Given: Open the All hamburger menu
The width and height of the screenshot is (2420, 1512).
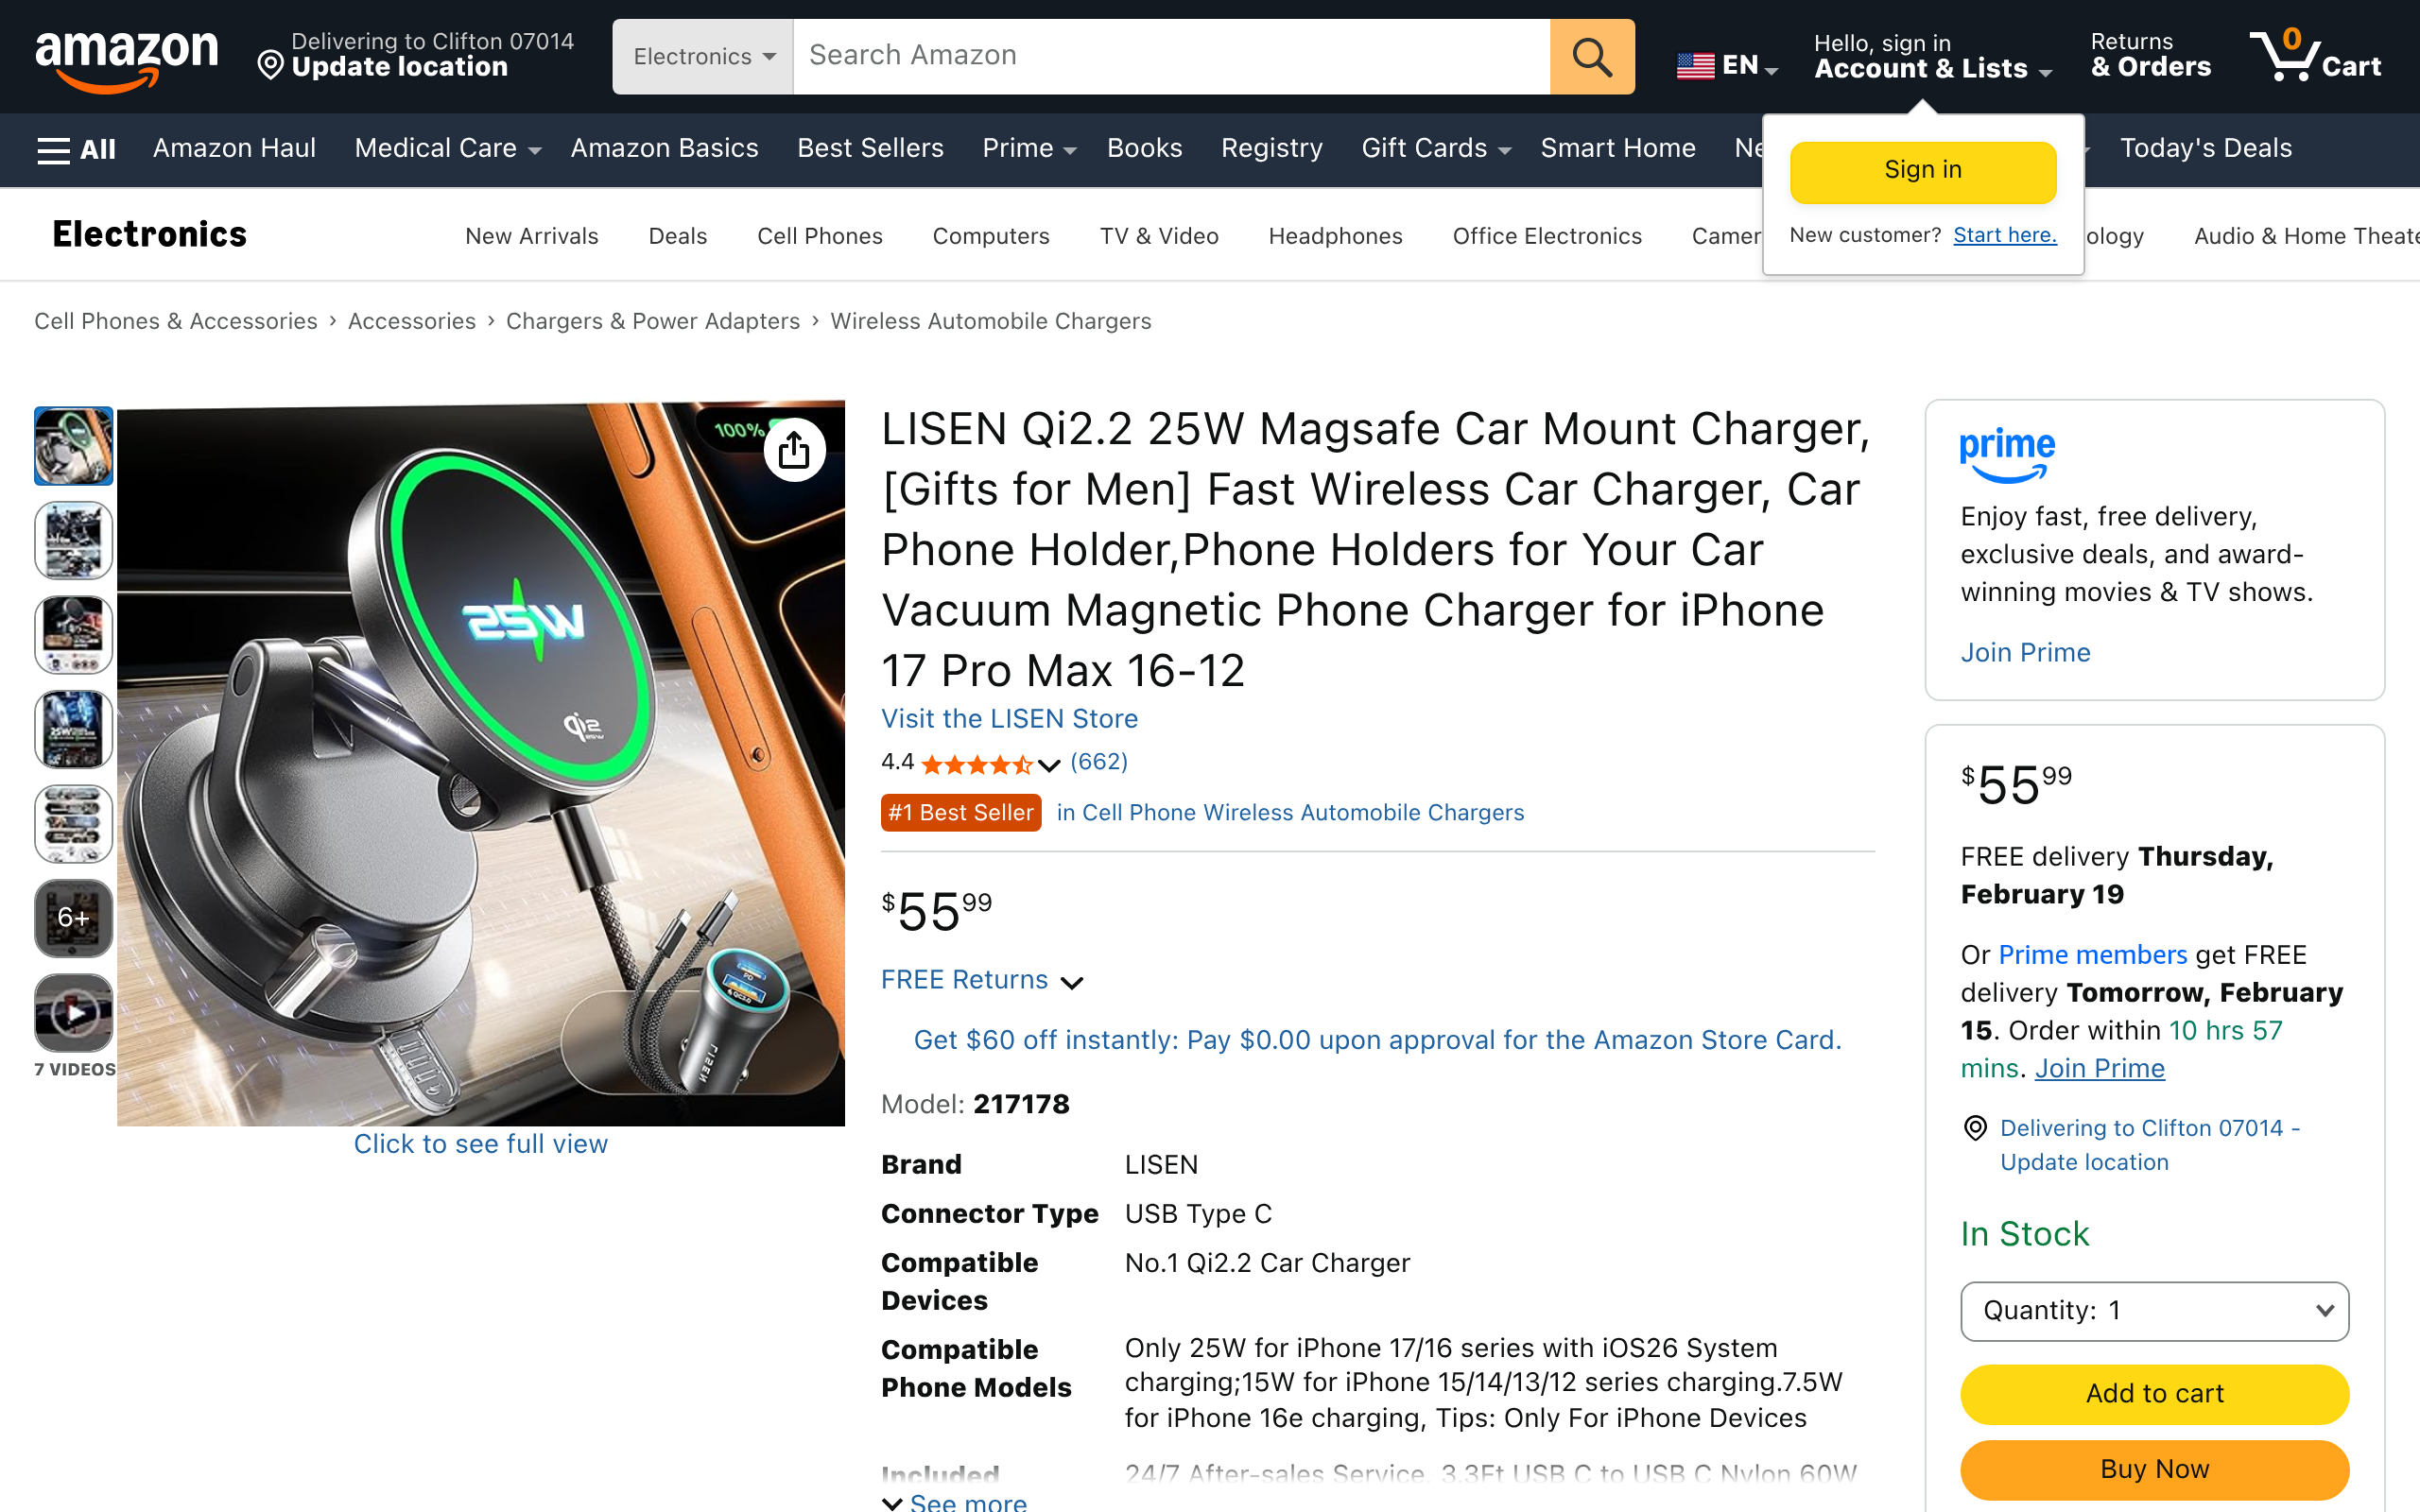Looking at the screenshot, I should 76,150.
